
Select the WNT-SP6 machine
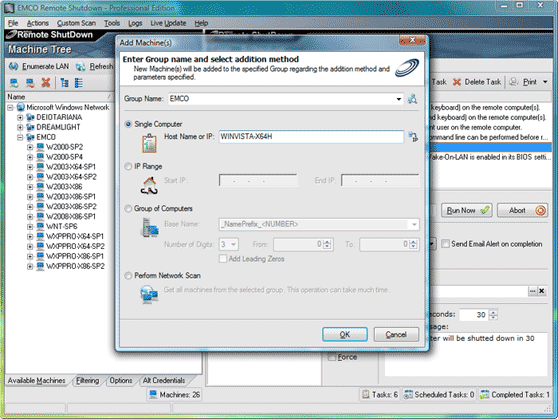pos(62,226)
